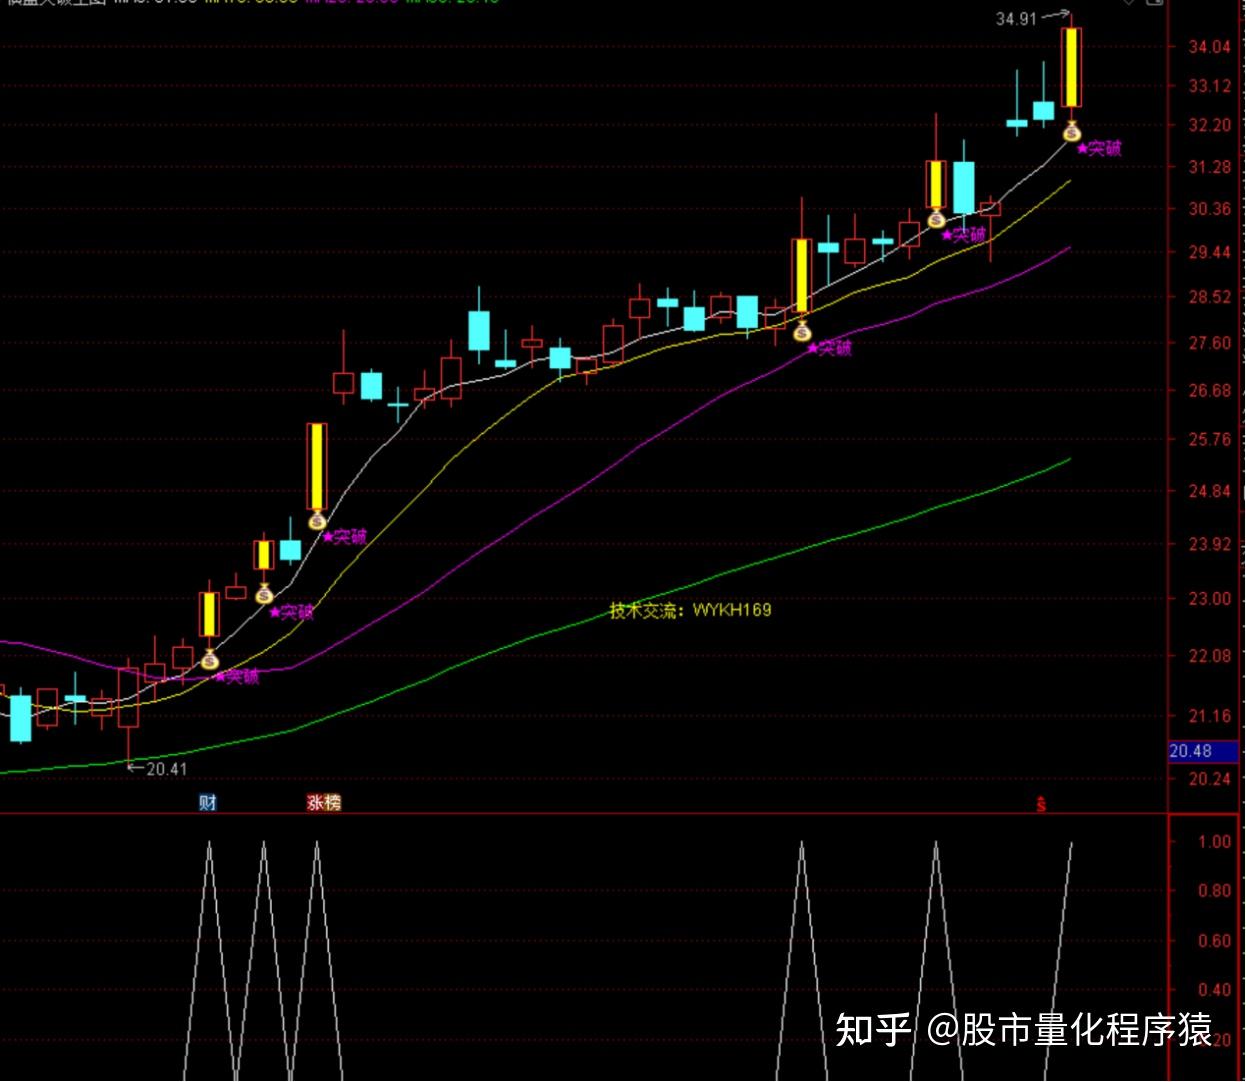Image resolution: width=1246 pixels, height=1082 pixels.
Task: Click the 29.44 price axis label
Action: [x=1209, y=253]
